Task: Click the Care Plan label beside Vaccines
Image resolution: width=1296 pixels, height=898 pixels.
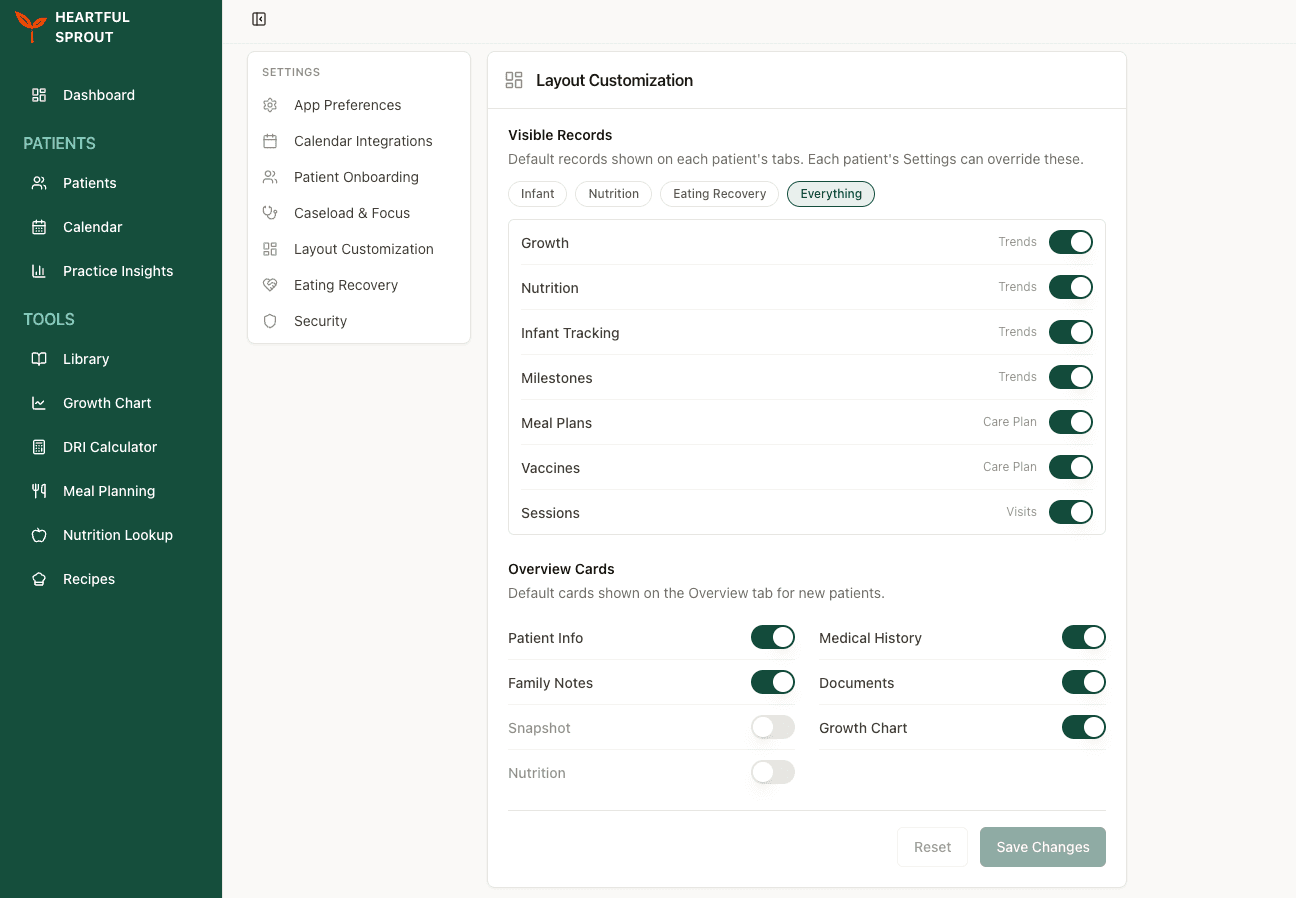Action: pyautogui.click(x=1010, y=467)
